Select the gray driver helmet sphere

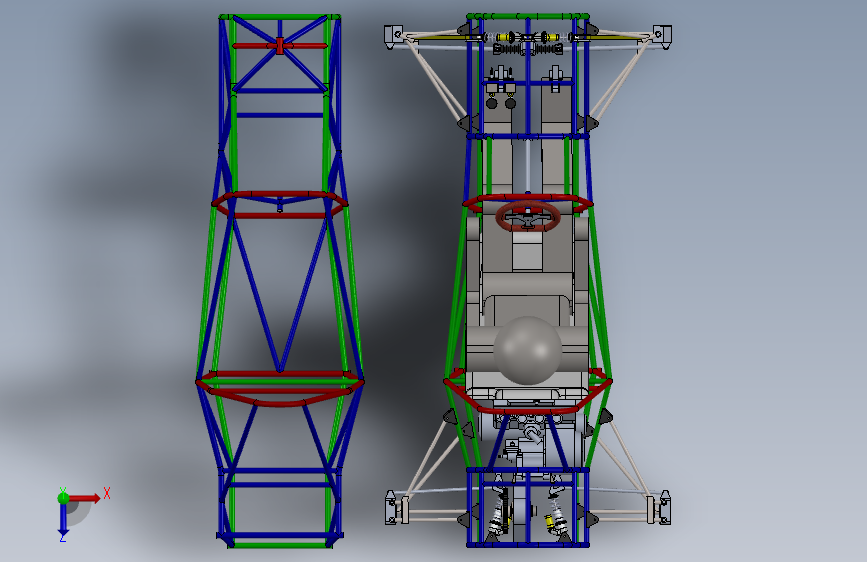tap(527, 350)
